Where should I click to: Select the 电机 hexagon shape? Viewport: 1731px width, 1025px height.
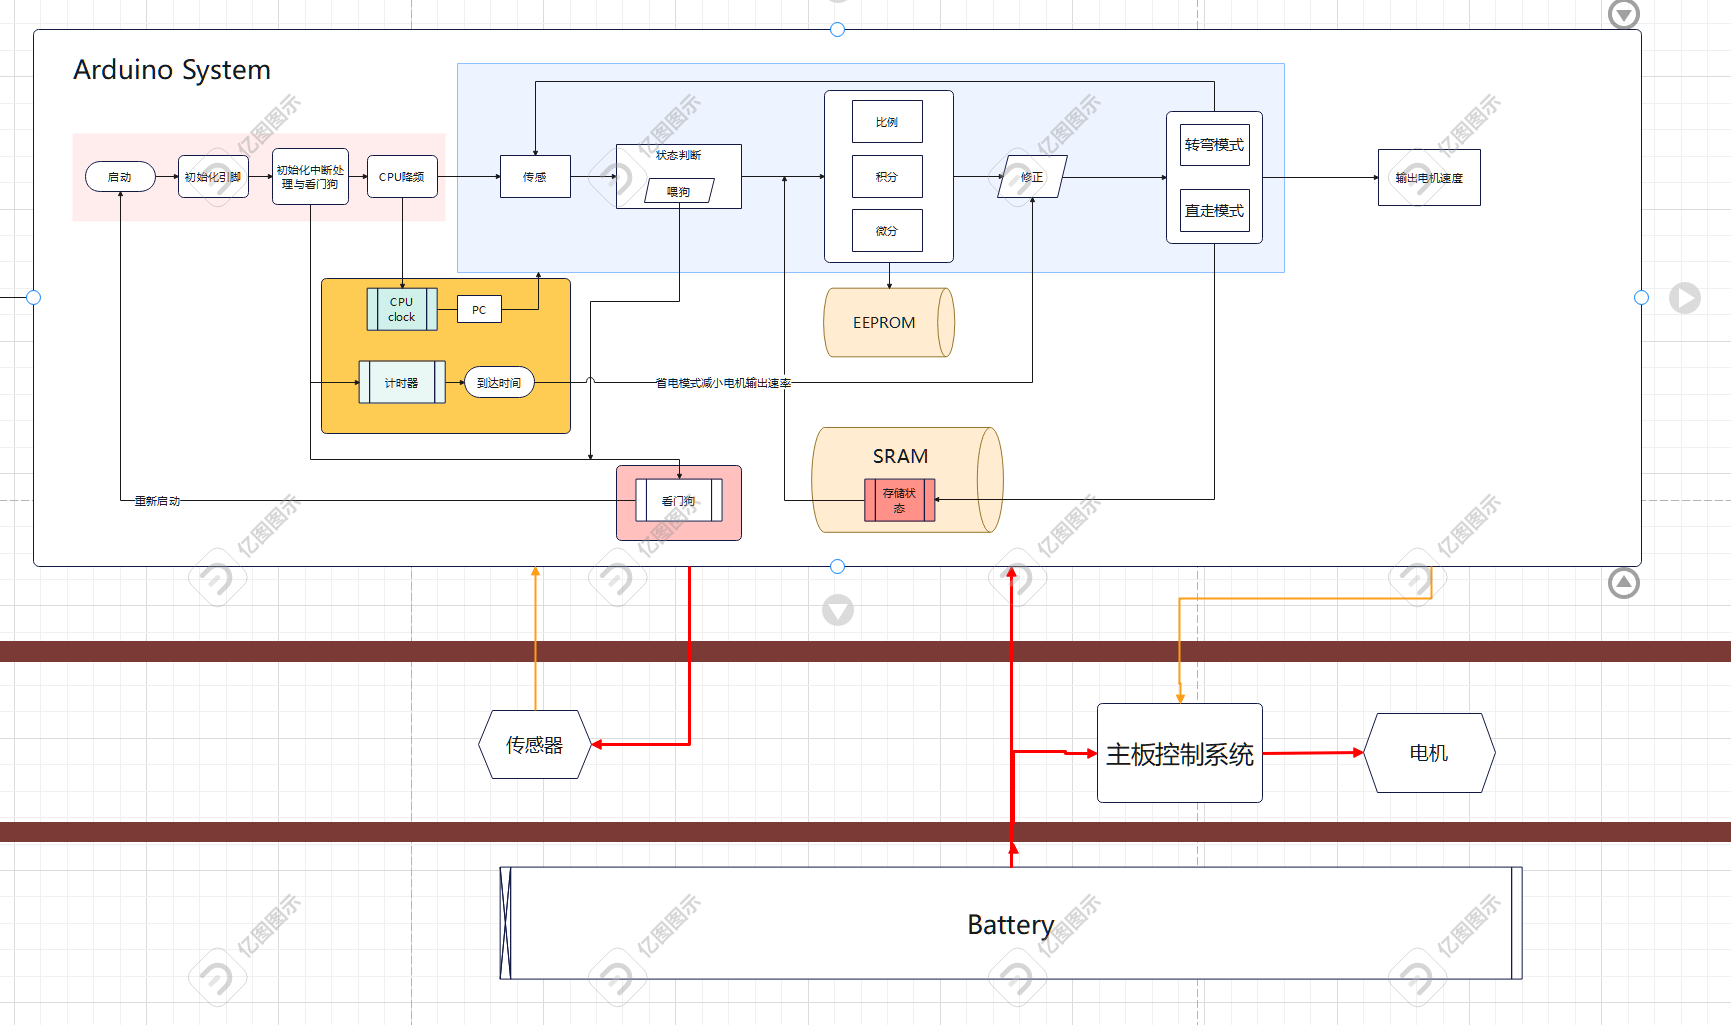pos(1429,753)
